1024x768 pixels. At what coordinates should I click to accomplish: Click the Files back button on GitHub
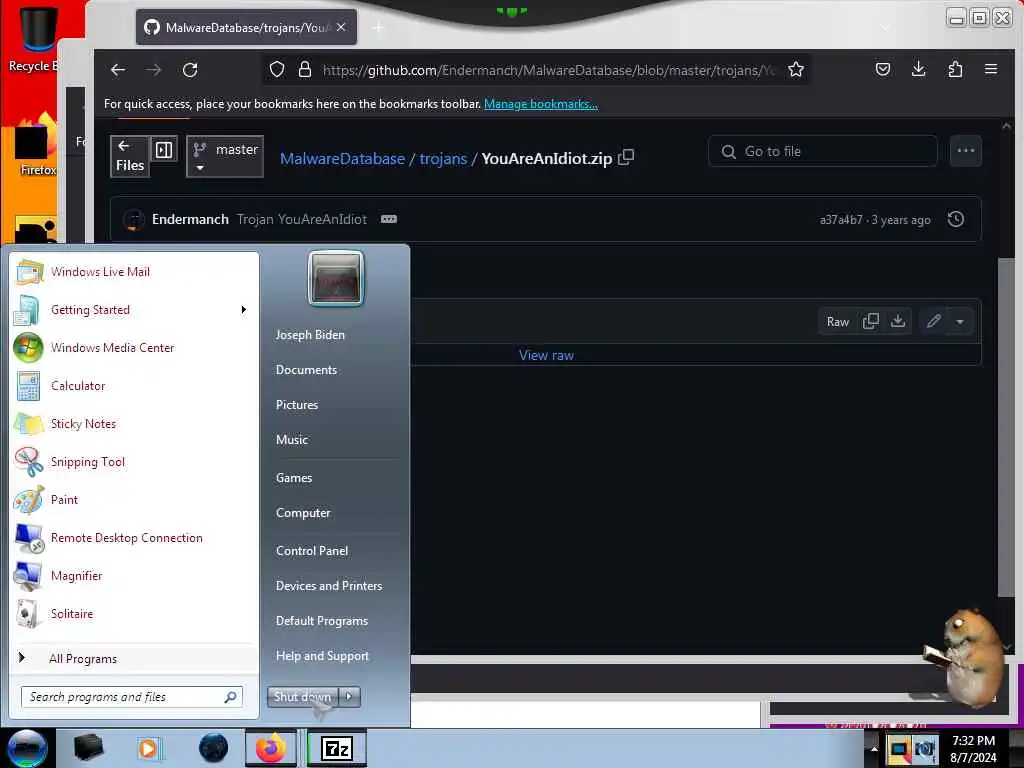(129, 156)
